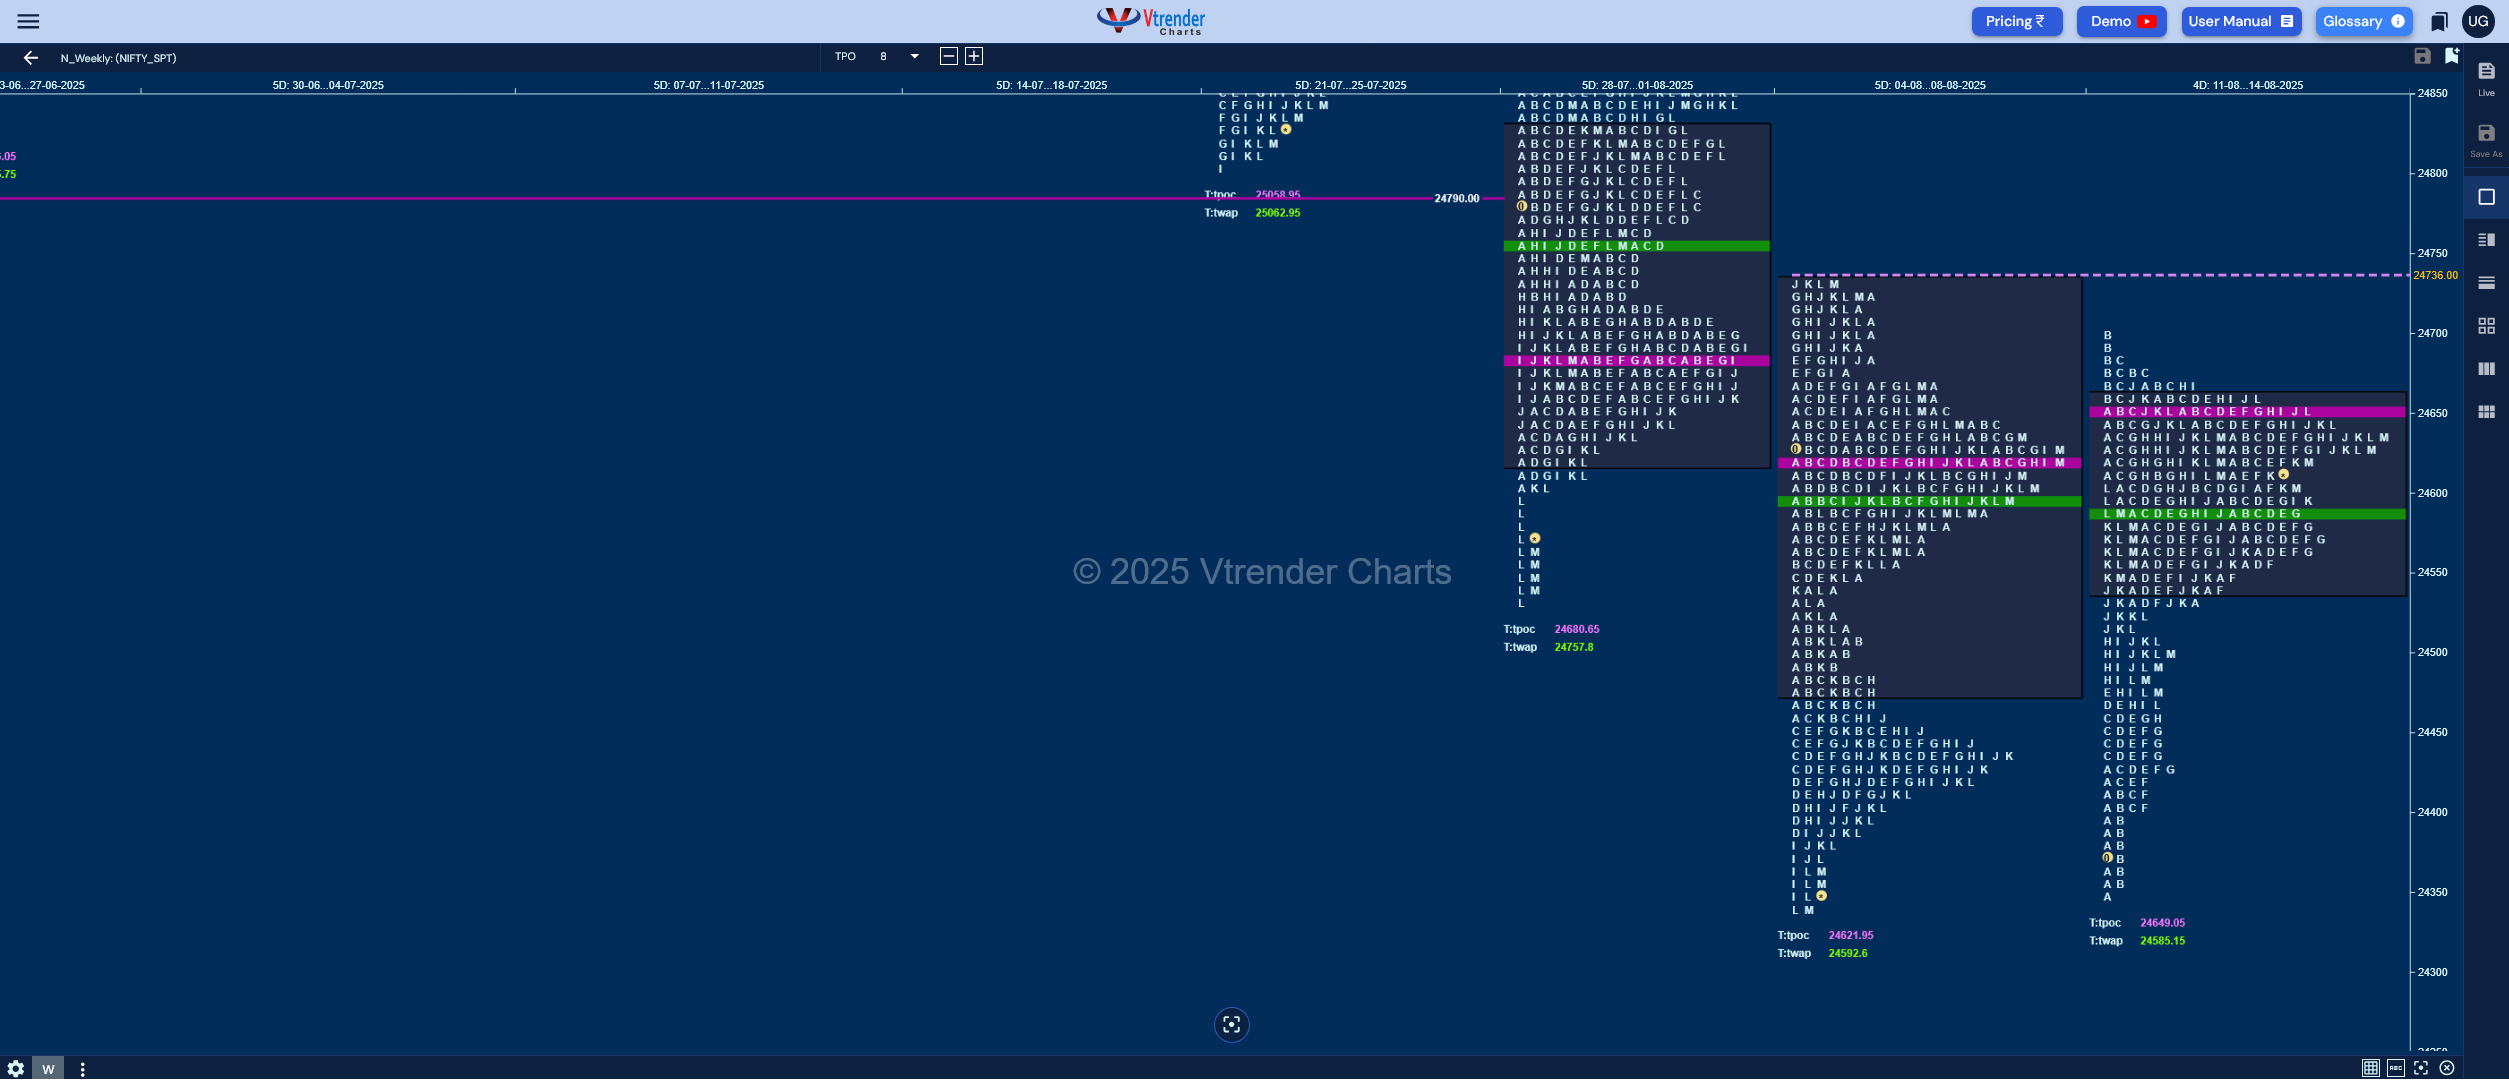Open the UG user account menu
This screenshot has width=2509, height=1080.
[2478, 21]
